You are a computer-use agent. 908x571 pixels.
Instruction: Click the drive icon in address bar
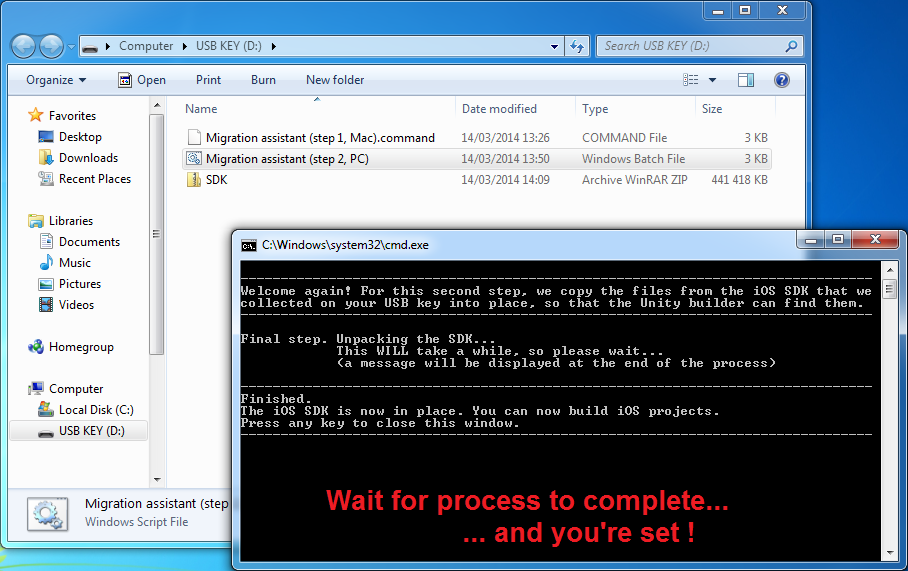pyautogui.click(x=90, y=47)
